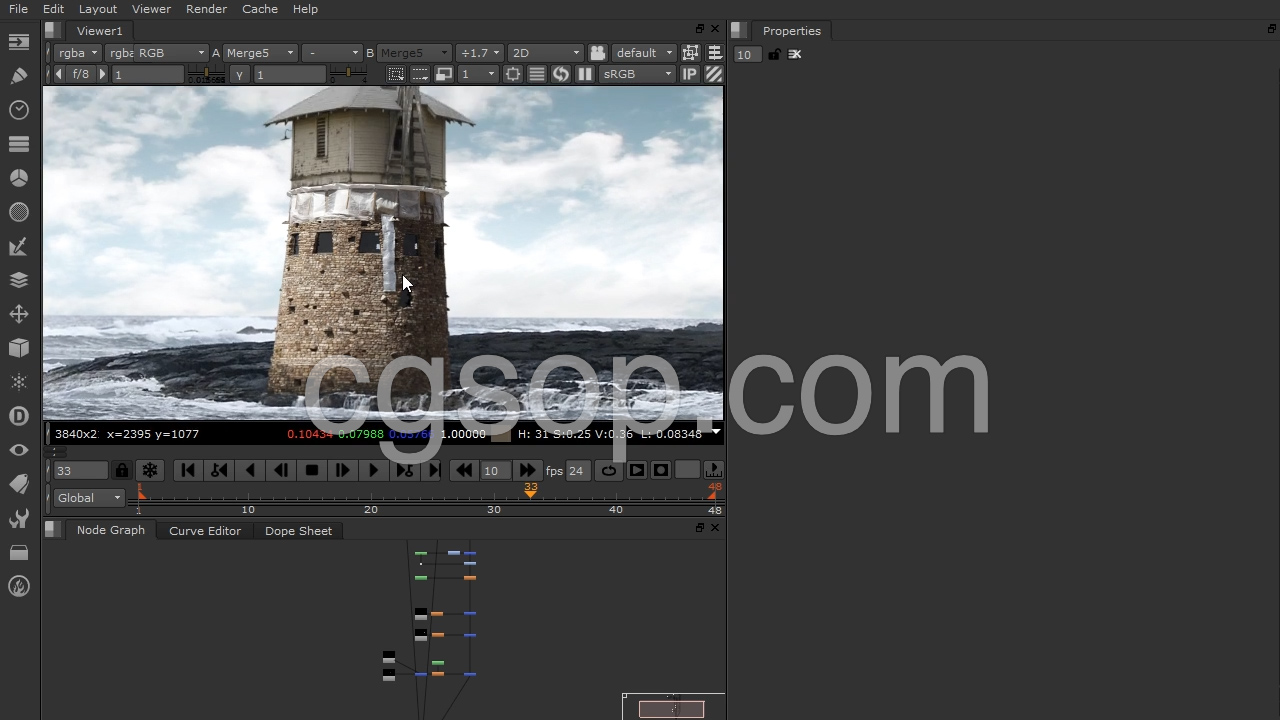Open the Other nodes menu
The width and height of the screenshot is (1280, 720).
(x=19, y=552)
